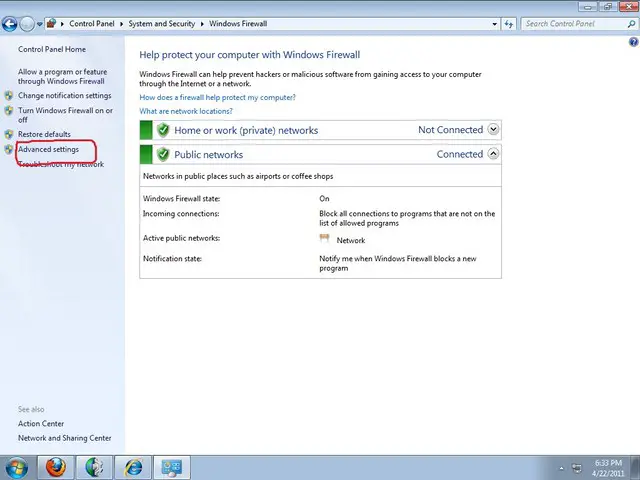Close the Windows Firewall window
Viewport: 640px width, 480px height.
[629, 7]
